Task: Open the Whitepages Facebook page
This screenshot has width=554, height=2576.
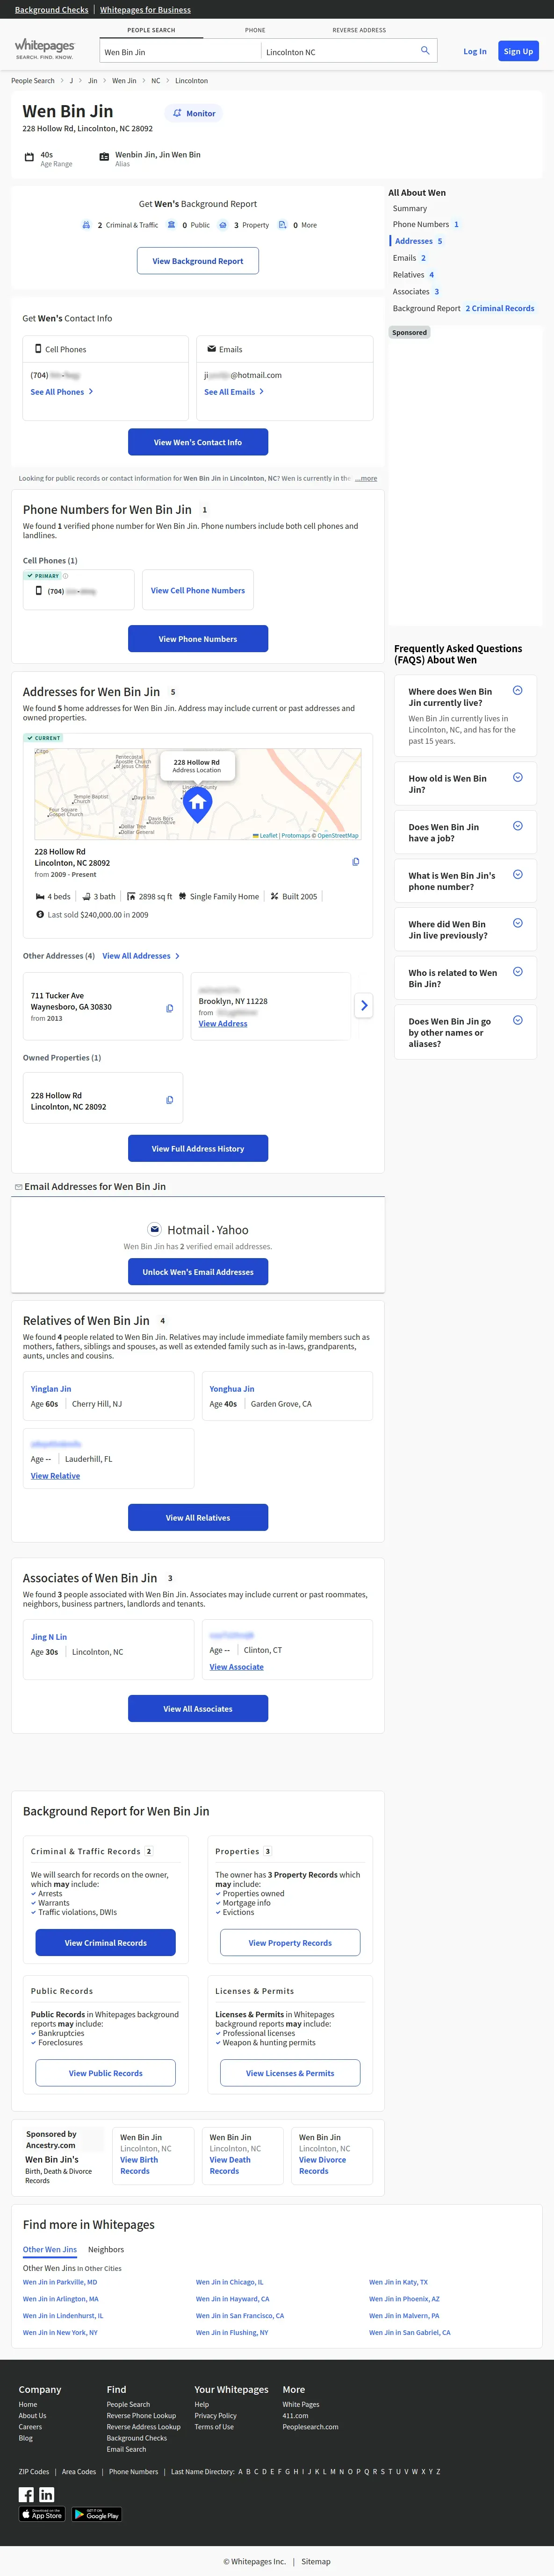Action: click(26, 2494)
